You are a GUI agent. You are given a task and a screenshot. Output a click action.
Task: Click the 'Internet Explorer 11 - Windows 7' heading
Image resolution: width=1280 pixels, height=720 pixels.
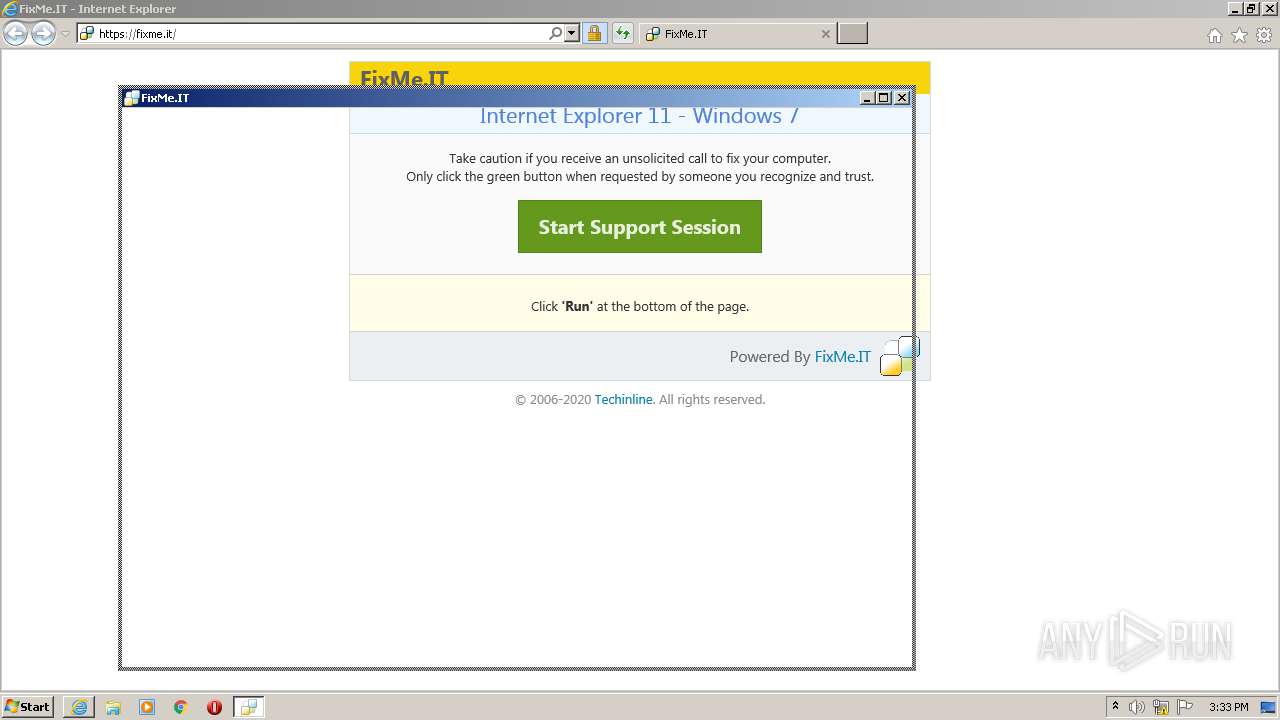[639, 116]
